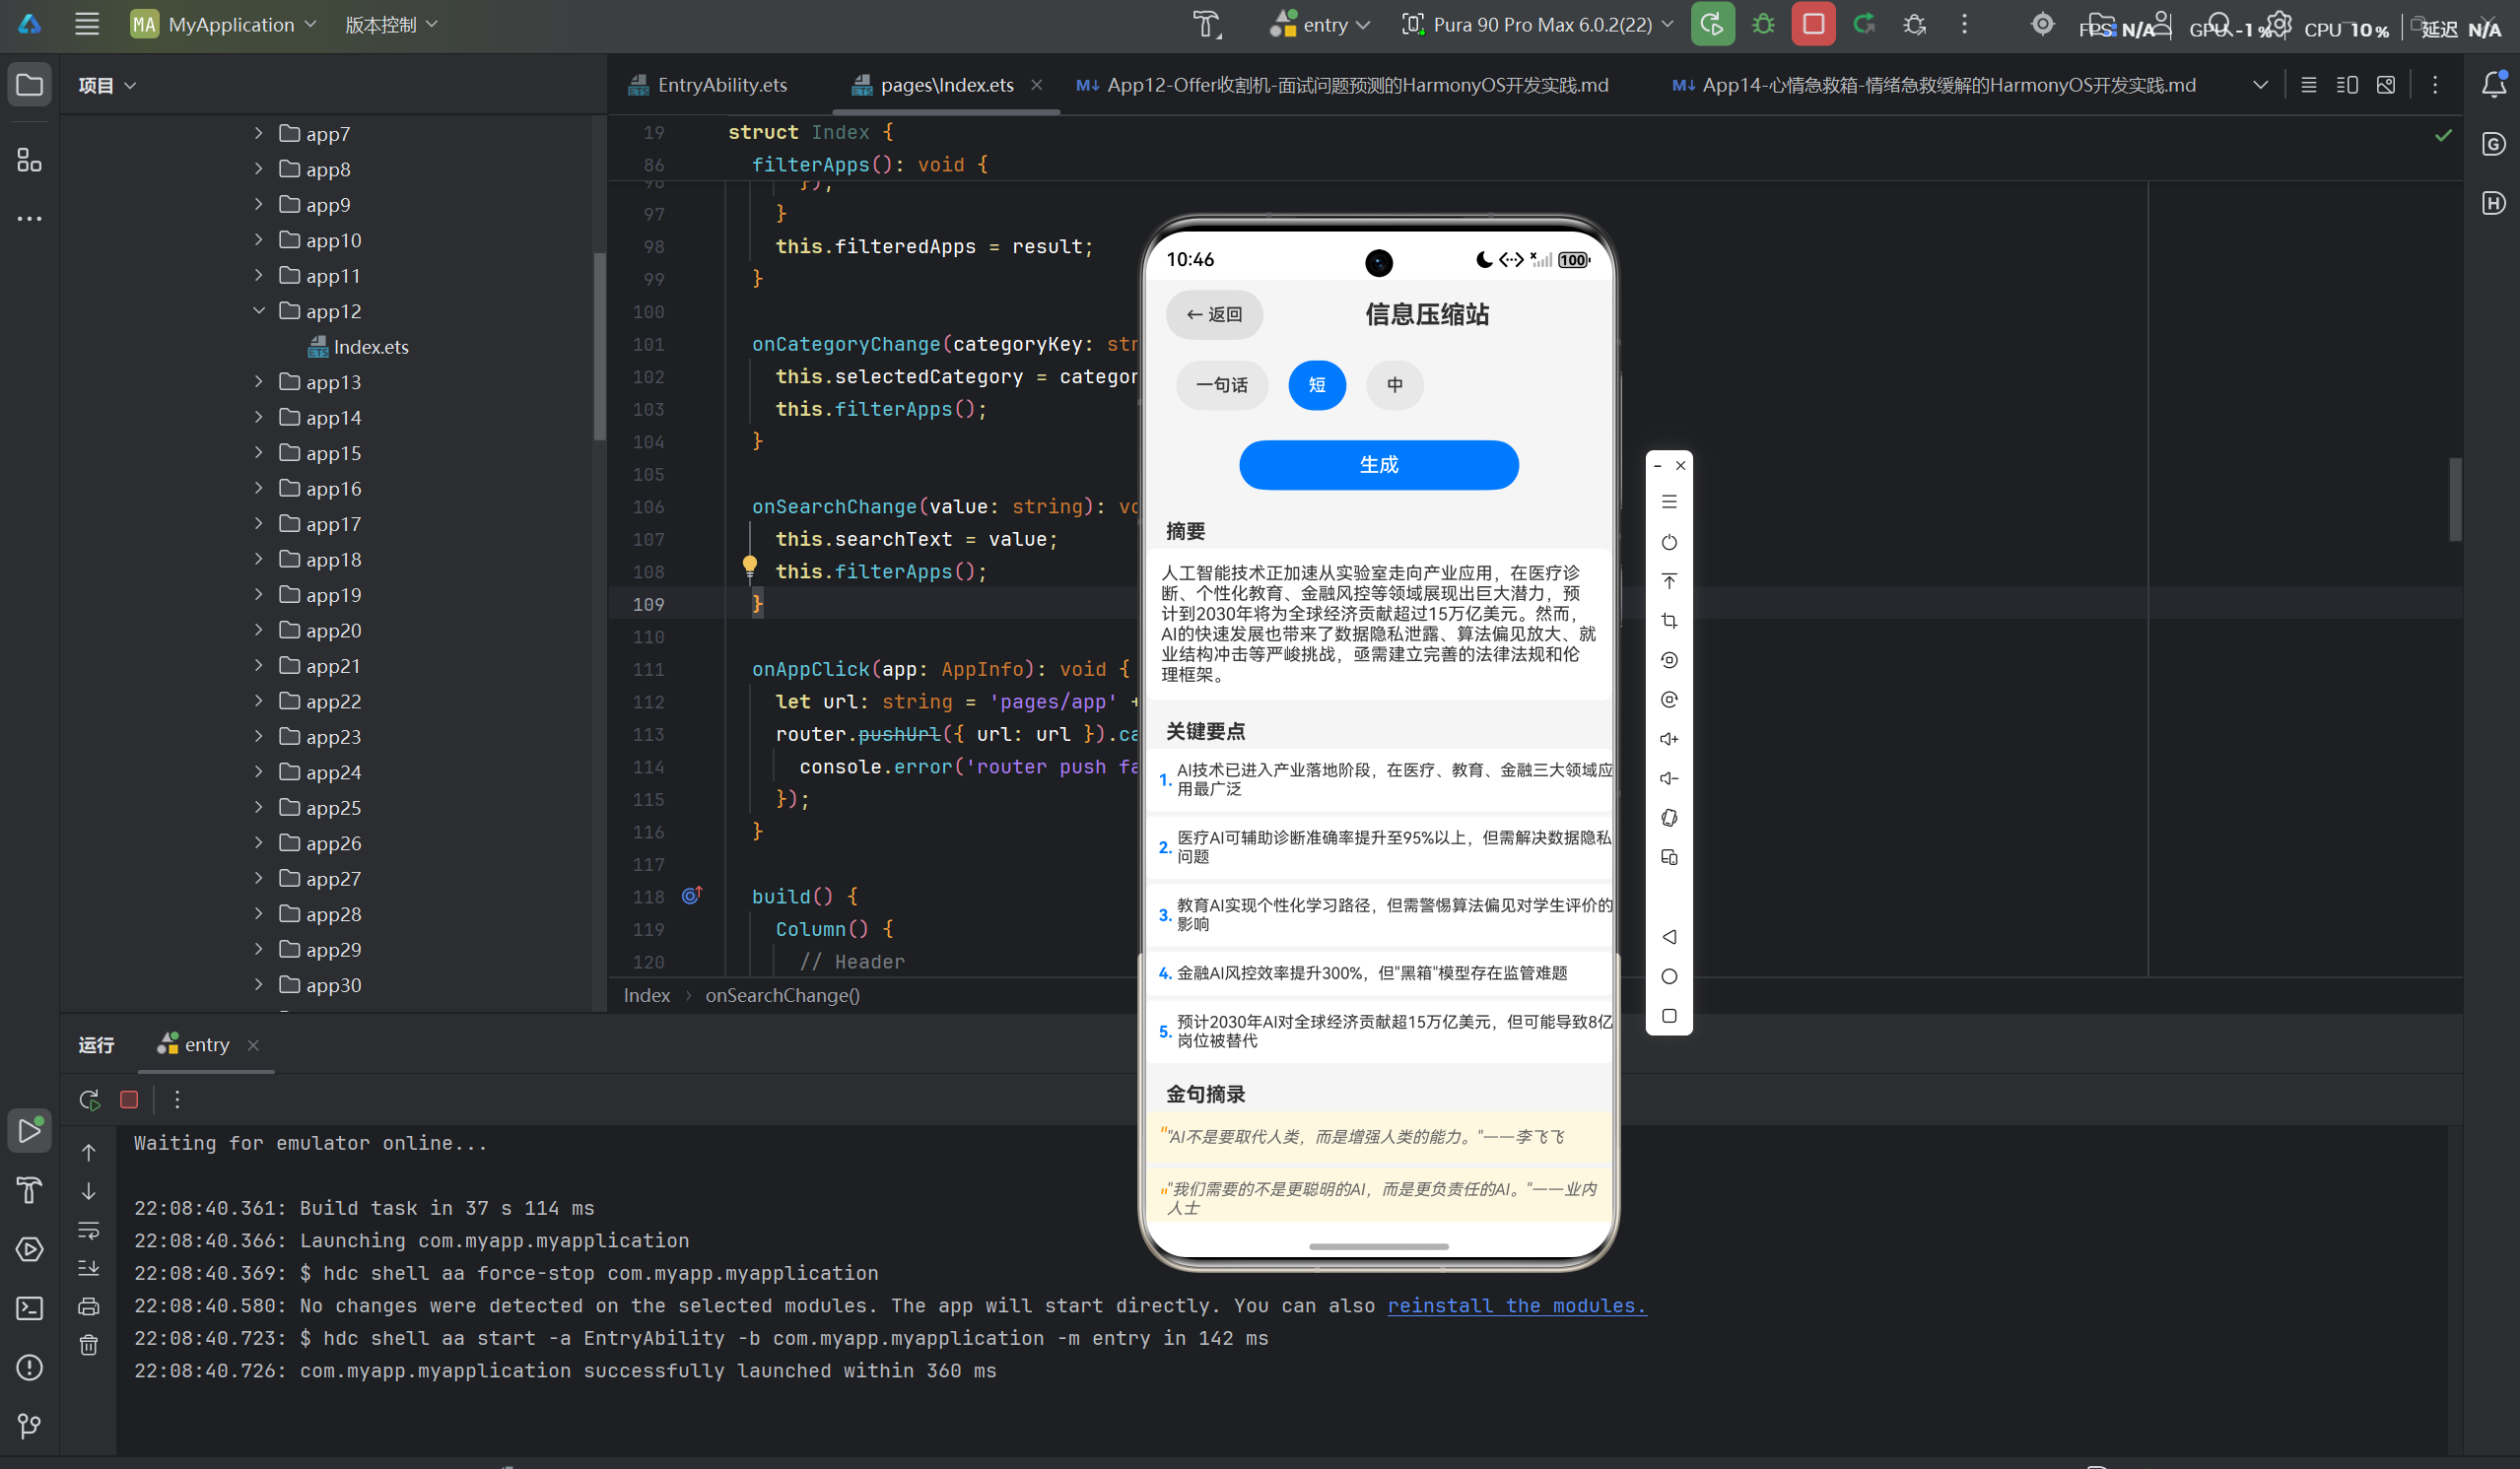Open the Pura 90 Pro Max device dropdown

[x=1537, y=24]
